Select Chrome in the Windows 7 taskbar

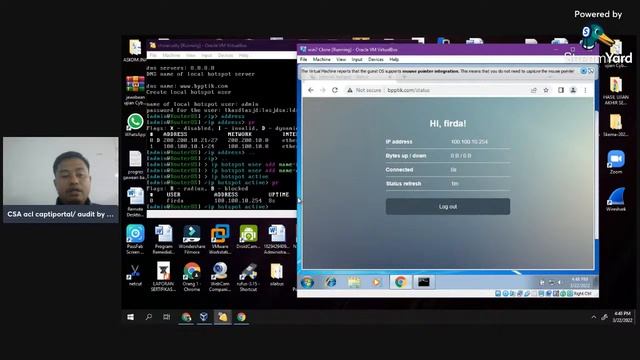click(400, 282)
